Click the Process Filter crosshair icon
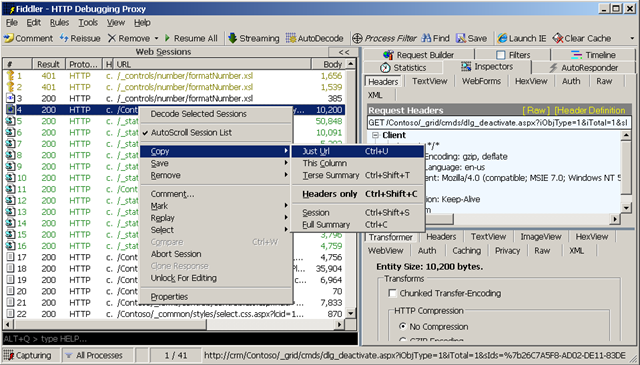640x365 pixels. (x=357, y=38)
